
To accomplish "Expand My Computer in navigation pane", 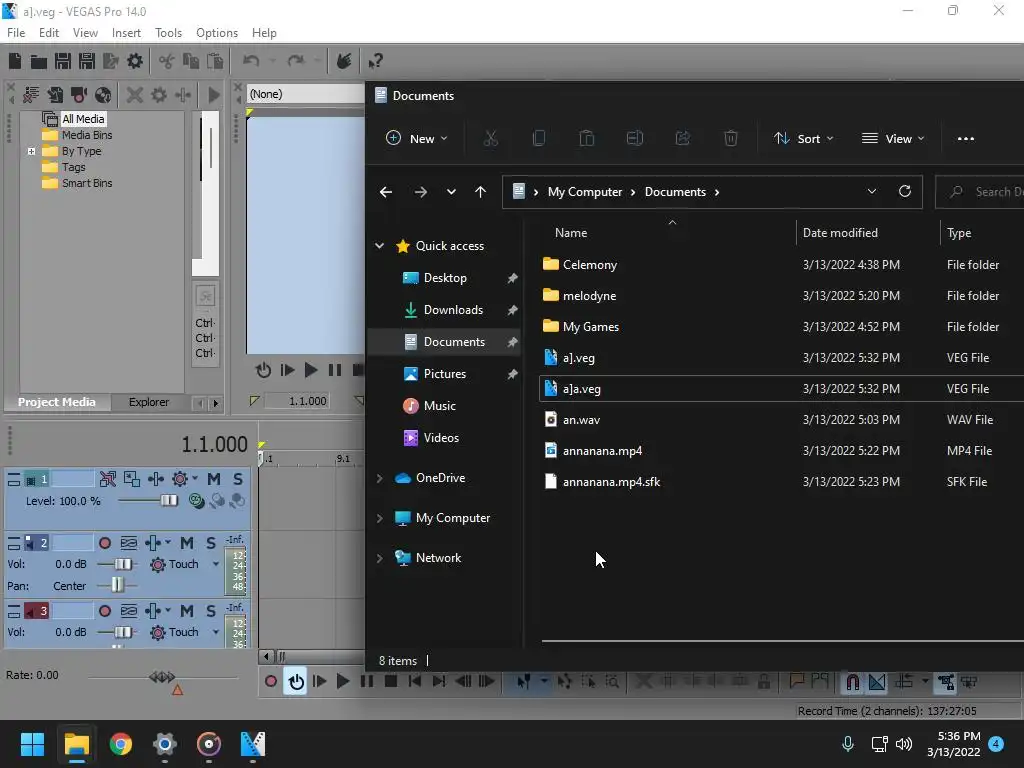I will point(379,518).
